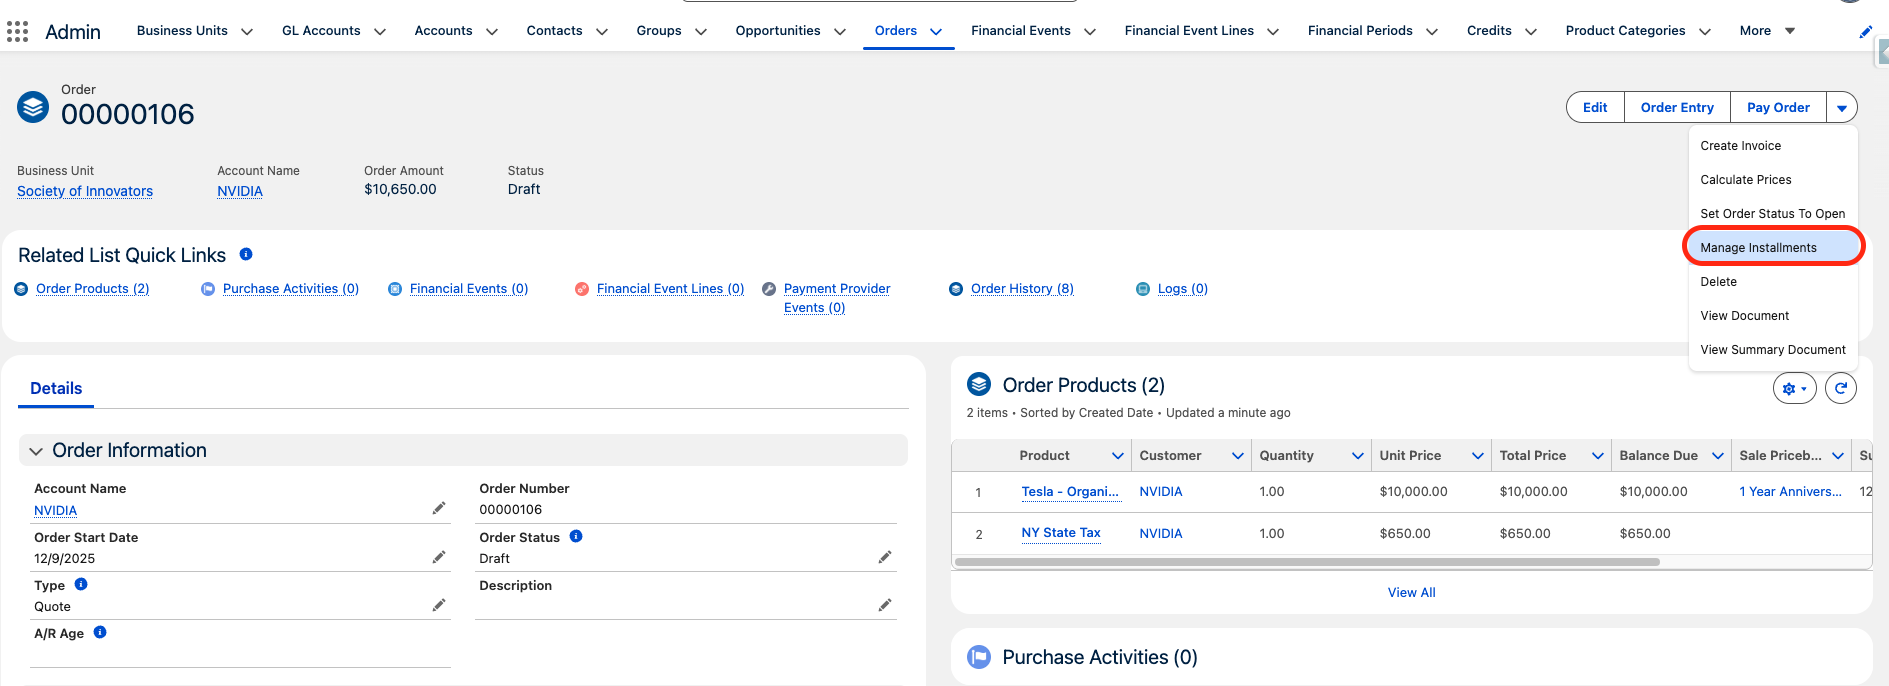Viewport: 1889px width, 686px height.
Task: Edit Account Name with its pencil icon
Action: 438,508
